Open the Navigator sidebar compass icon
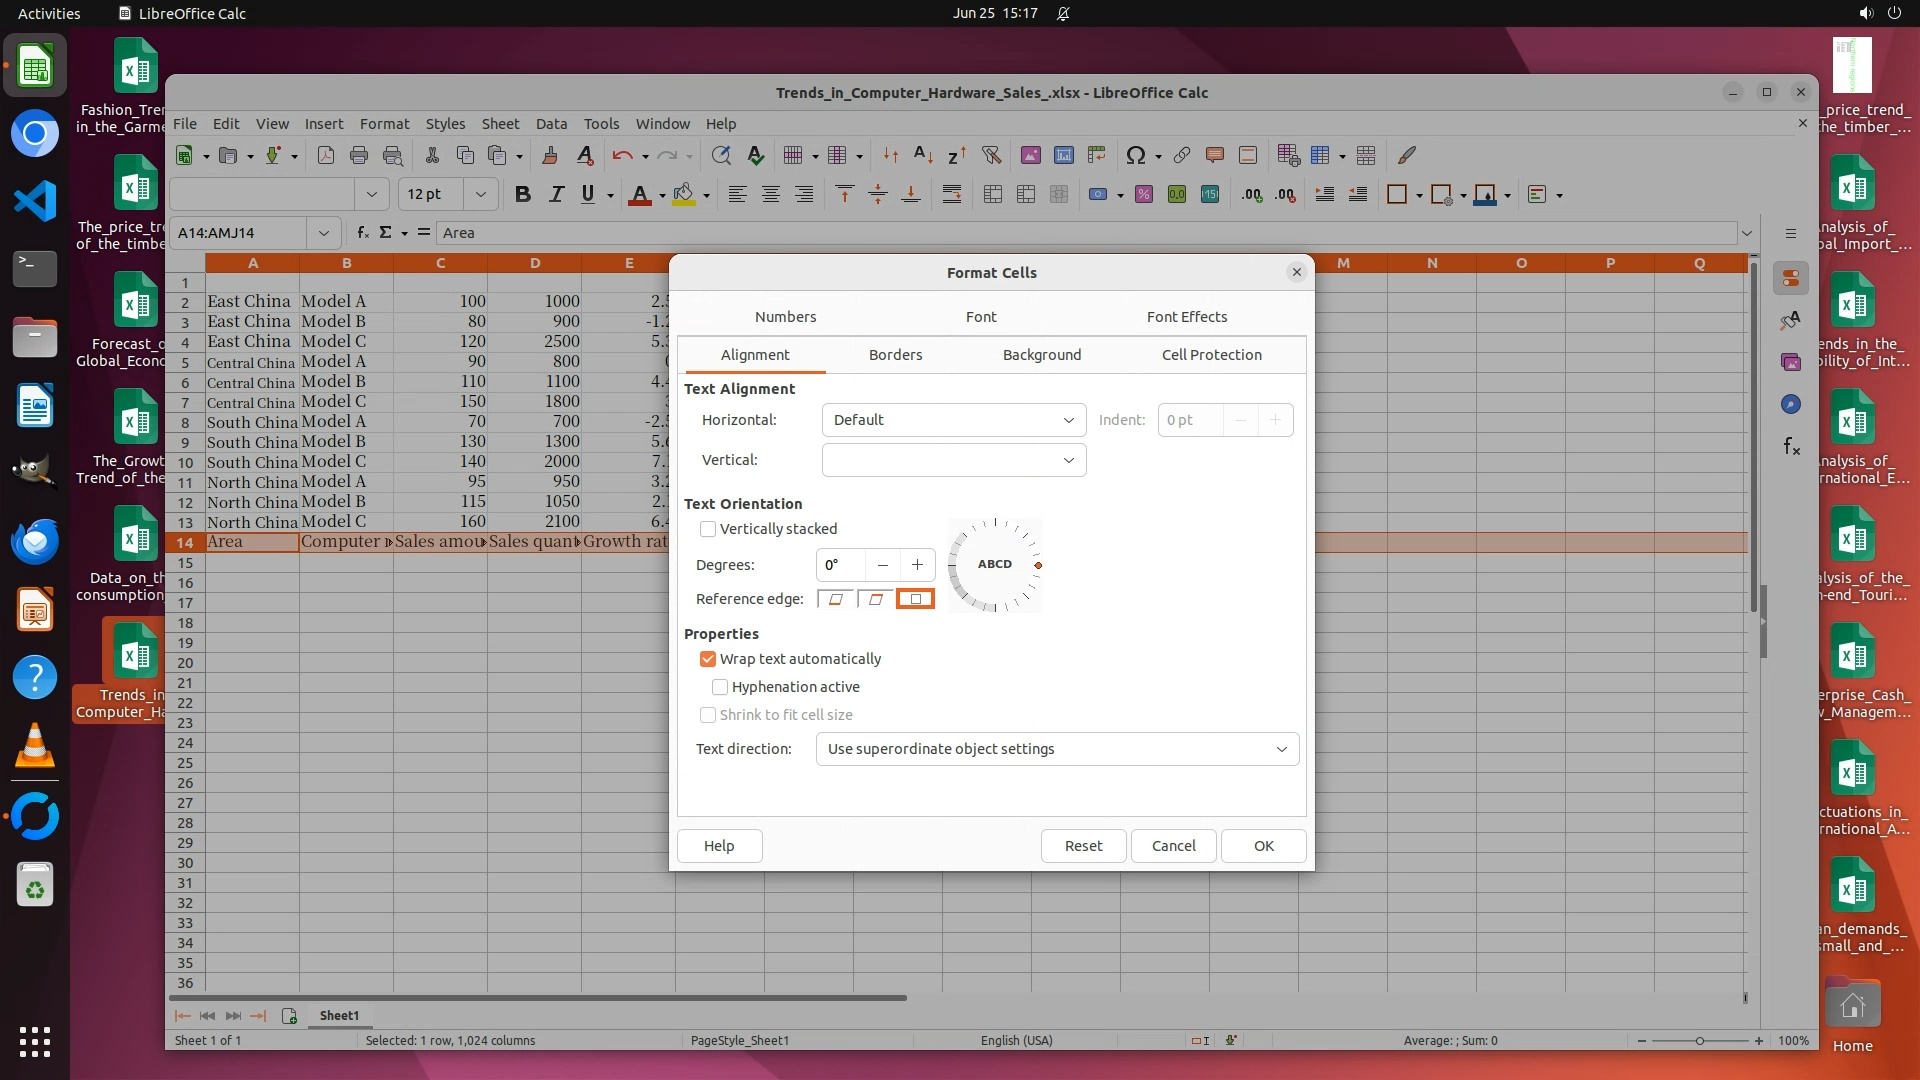The height and width of the screenshot is (1080, 1920). pos(1791,404)
